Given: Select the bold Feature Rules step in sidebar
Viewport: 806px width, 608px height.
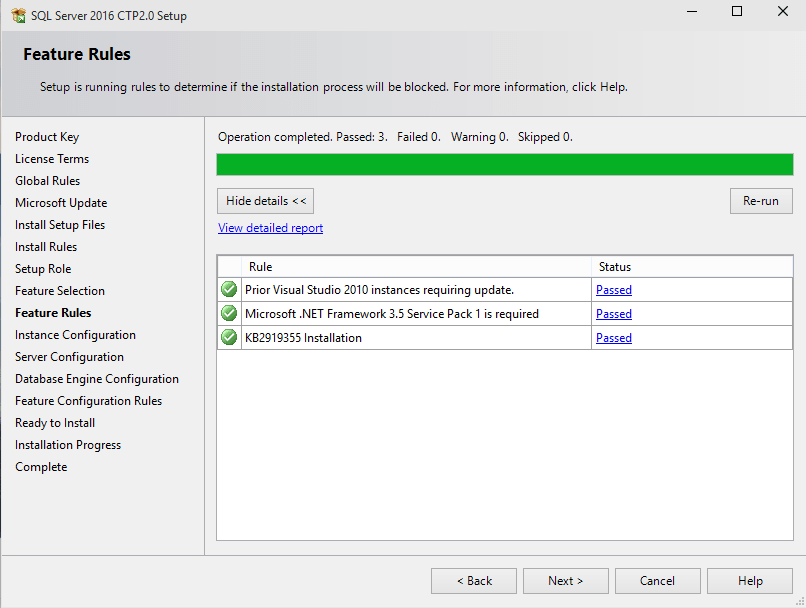Looking at the screenshot, I should (x=53, y=313).
